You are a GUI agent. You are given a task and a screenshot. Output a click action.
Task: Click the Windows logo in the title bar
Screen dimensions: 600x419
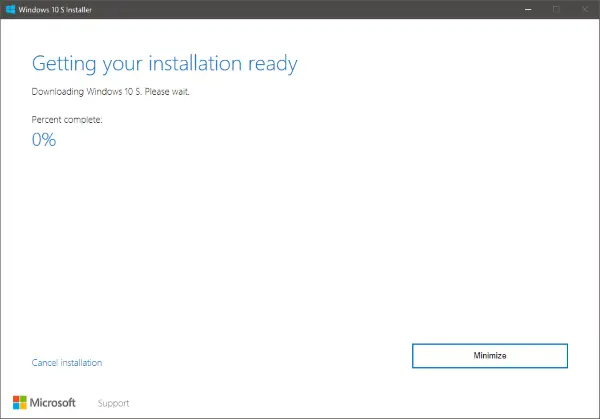[10, 9]
